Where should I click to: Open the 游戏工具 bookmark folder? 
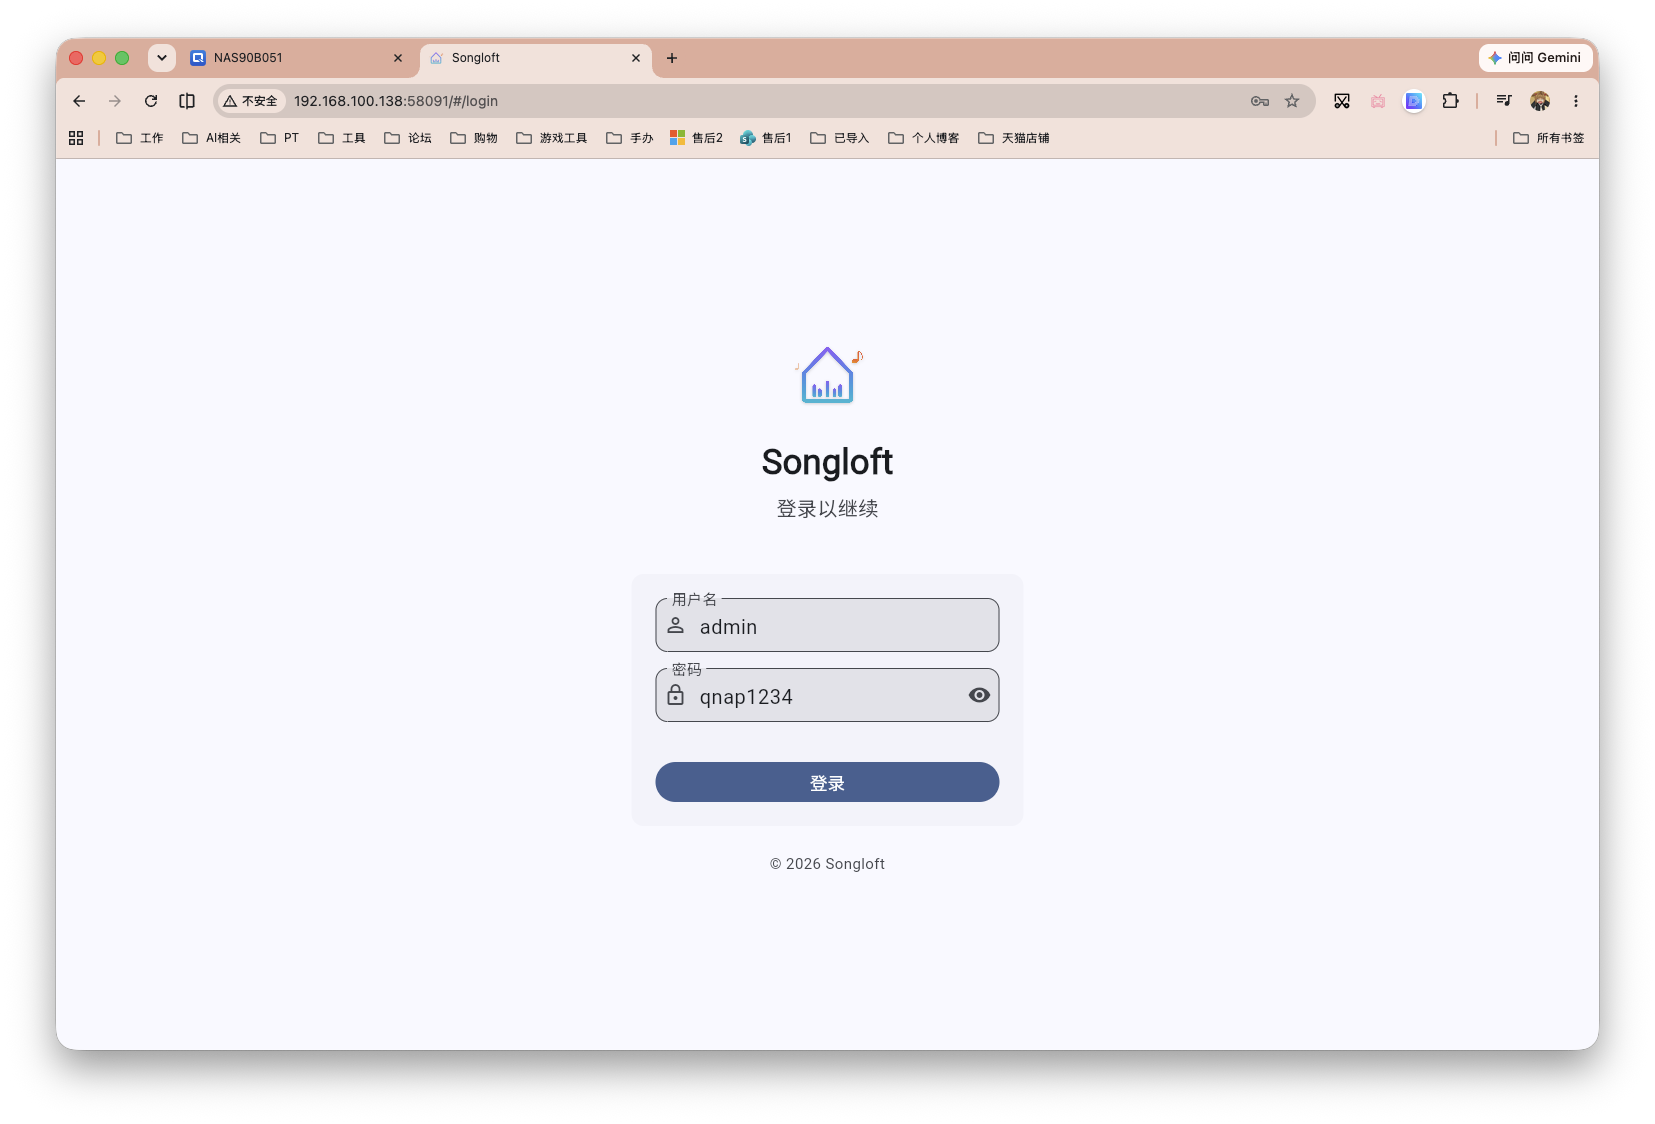(x=552, y=138)
